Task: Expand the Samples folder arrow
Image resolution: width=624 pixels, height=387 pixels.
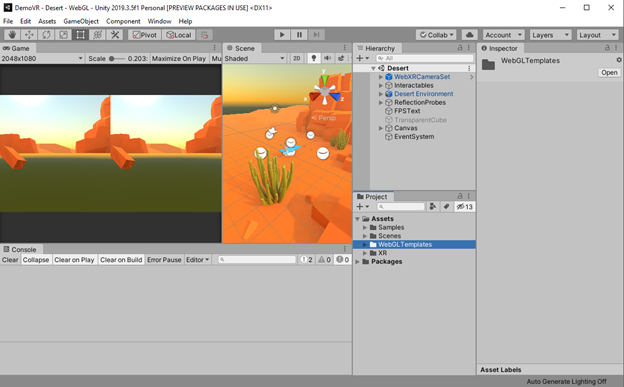Action: click(365, 227)
